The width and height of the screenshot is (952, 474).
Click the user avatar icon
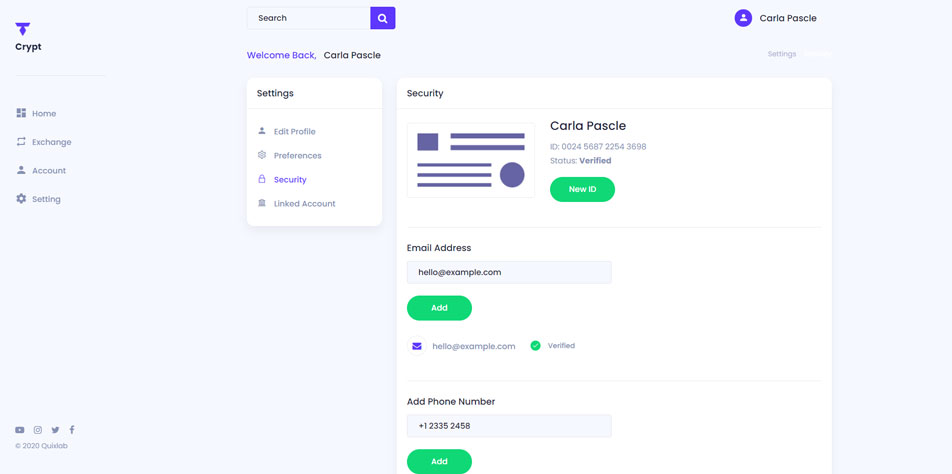tap(743, 18)
